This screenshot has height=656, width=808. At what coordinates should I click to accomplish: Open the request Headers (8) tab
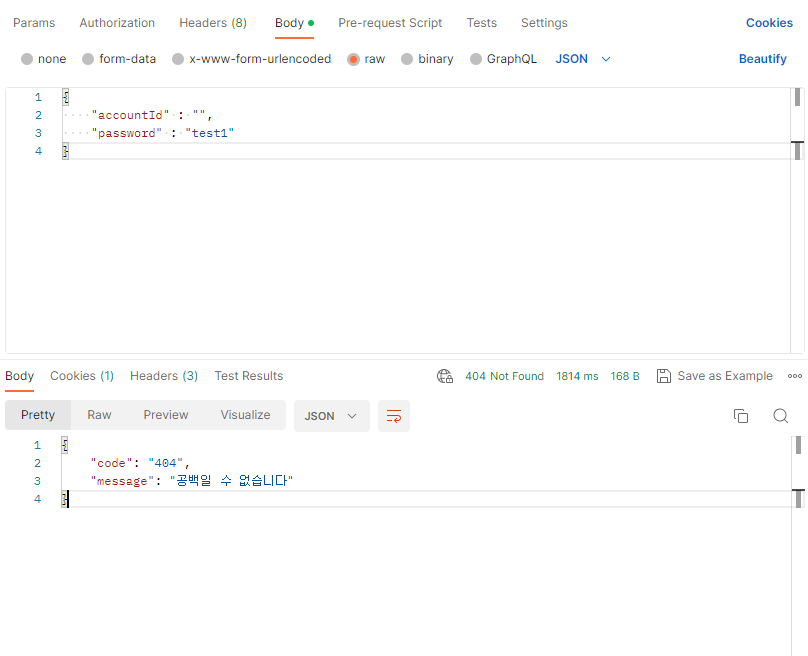pos(213,23)
